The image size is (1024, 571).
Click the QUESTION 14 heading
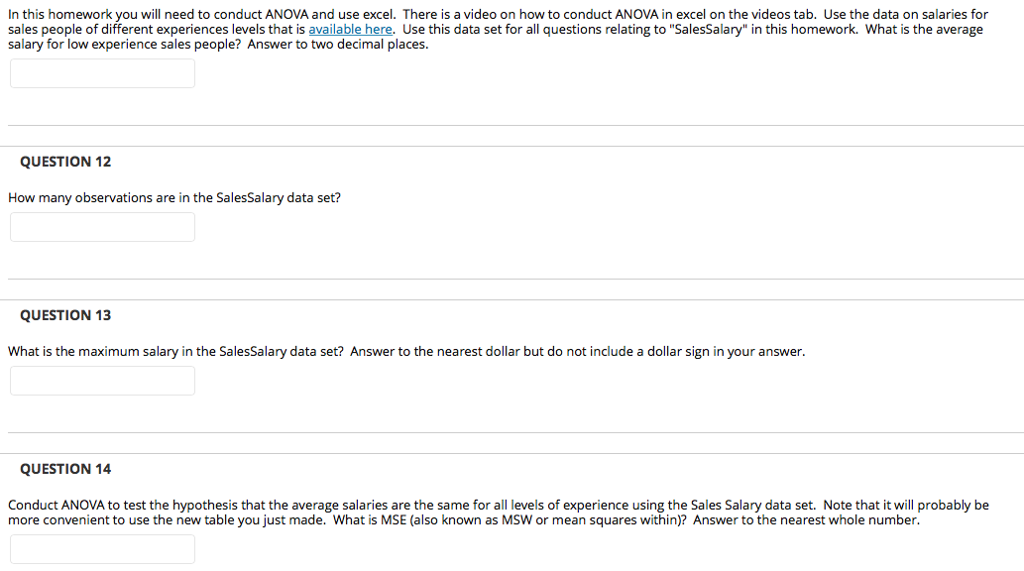[65, 469]
